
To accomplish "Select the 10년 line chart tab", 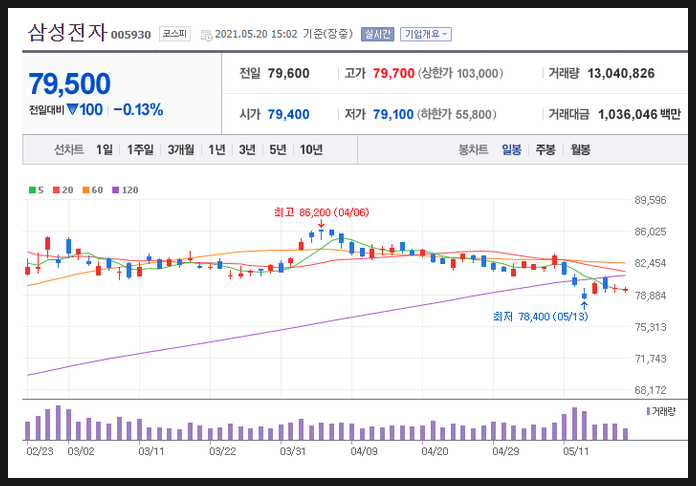I will [311, 150].
